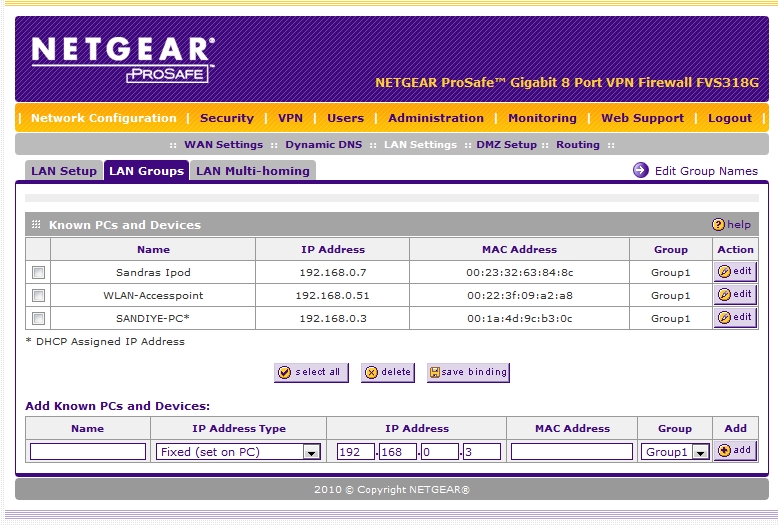Open the Network Configuration menu

point(104,118)
